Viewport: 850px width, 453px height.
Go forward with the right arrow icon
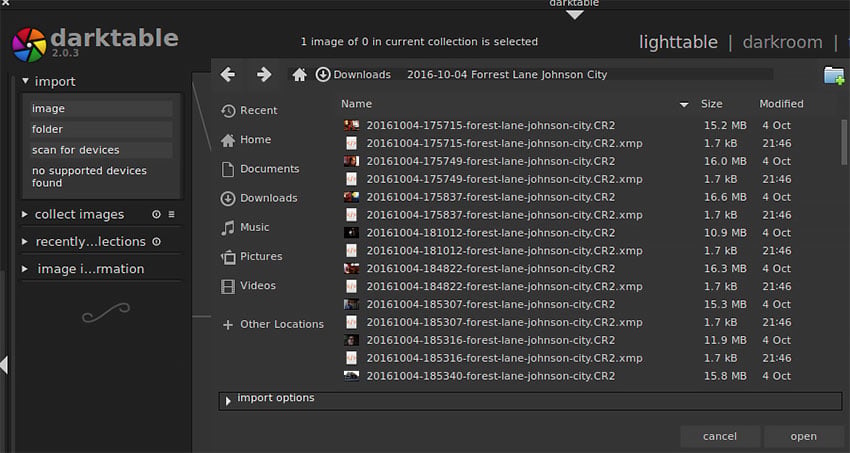(264, 74)
